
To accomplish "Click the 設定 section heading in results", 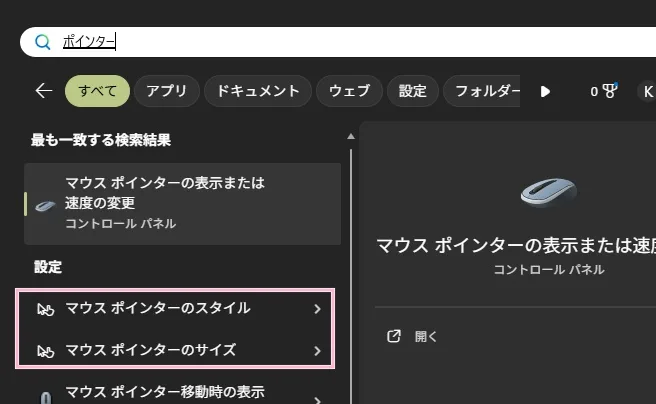I will [48, 267].
